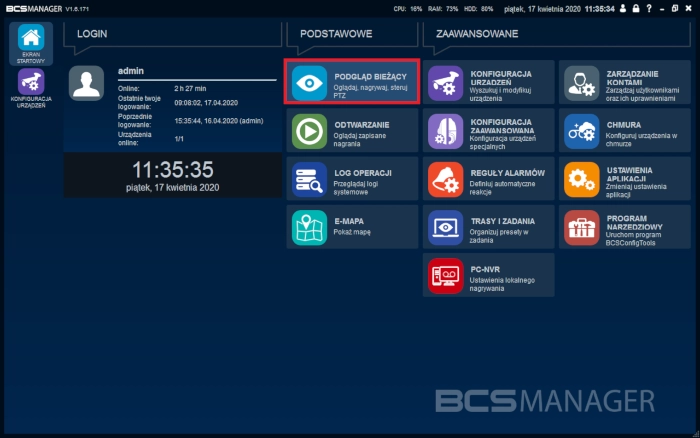
Task: Click the red PC-NVR recorder icon
Action: (446, 276)
